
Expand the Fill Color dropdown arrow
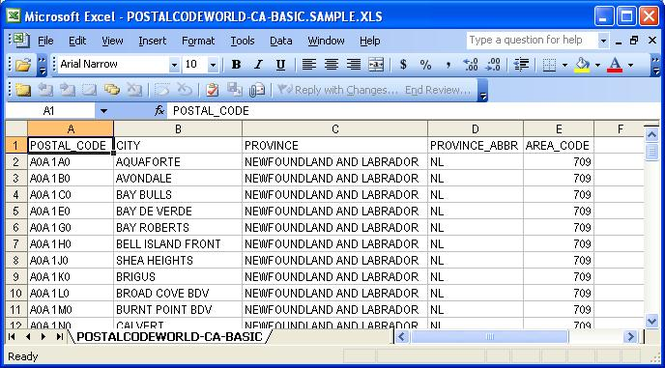point(598,65)
